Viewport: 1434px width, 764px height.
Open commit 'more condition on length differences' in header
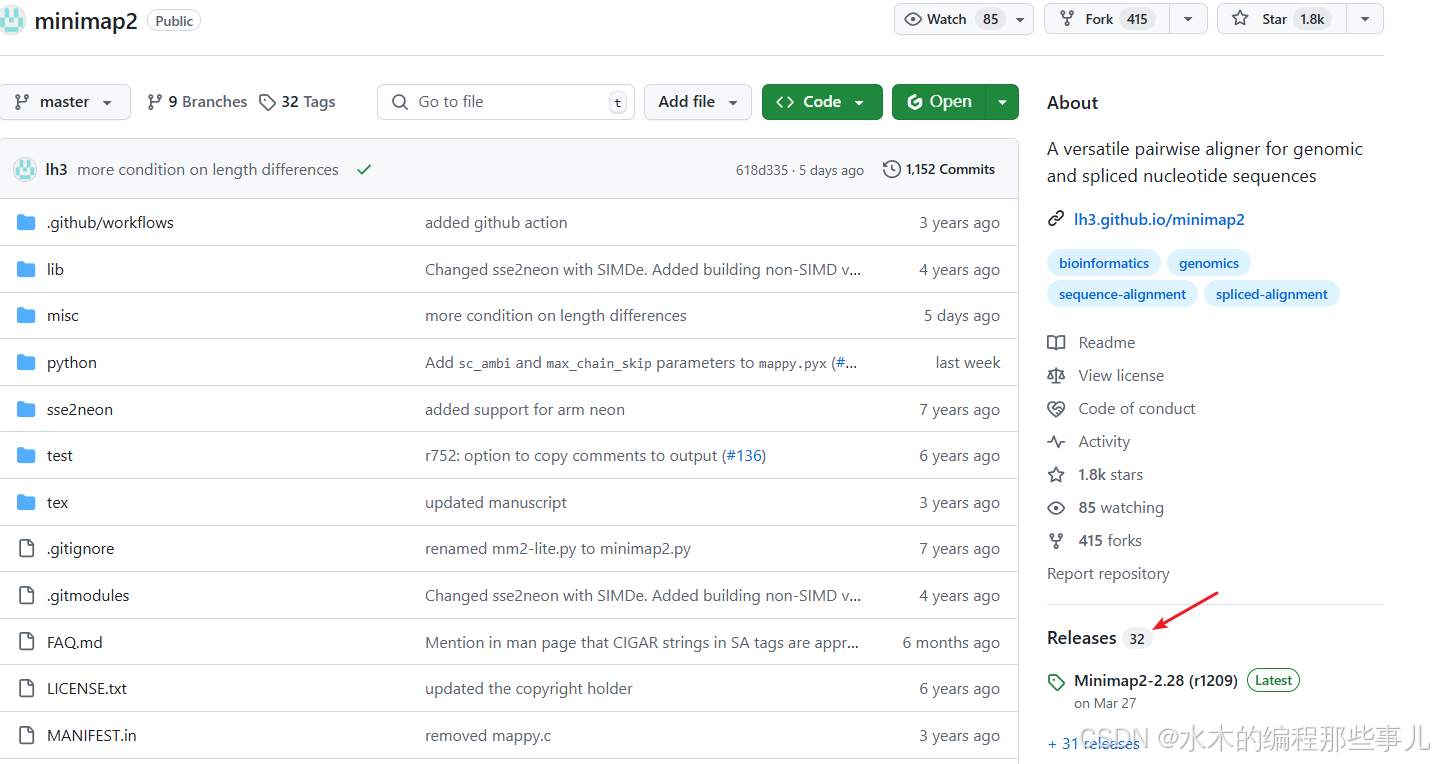click(x=208, y=170)
